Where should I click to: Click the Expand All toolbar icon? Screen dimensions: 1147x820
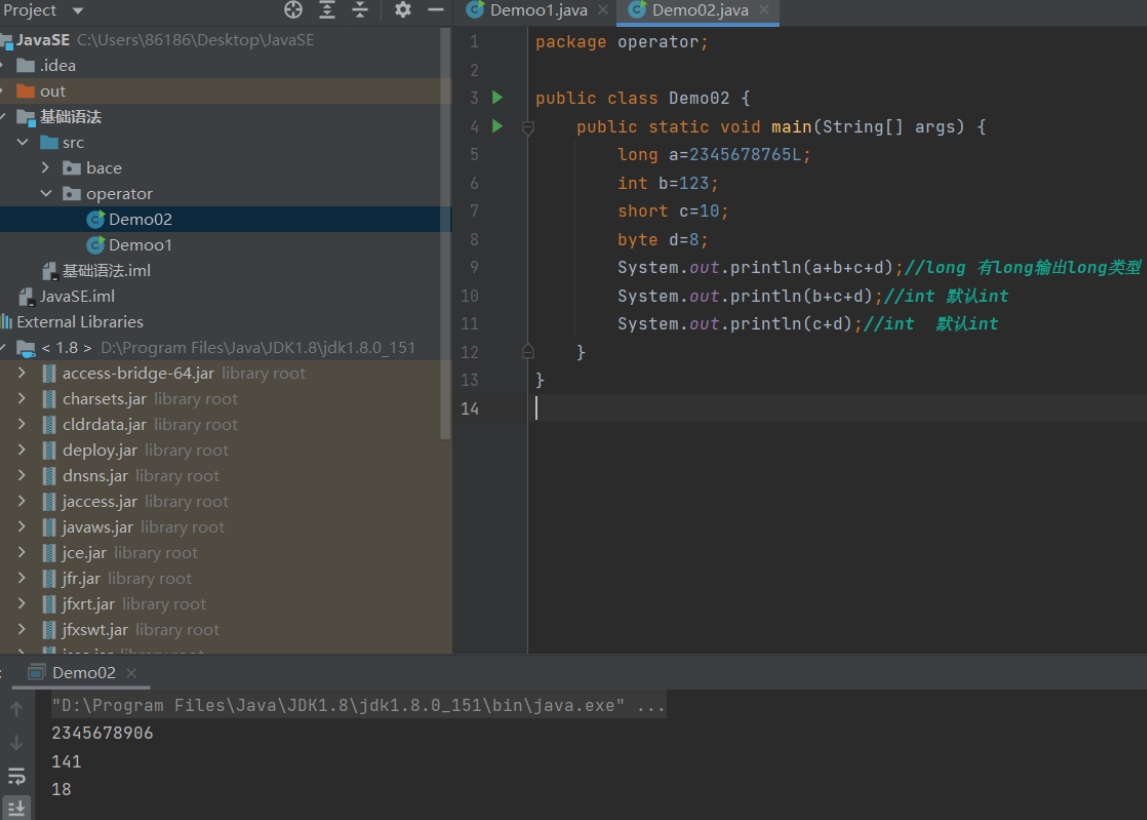tap(327, 10)
